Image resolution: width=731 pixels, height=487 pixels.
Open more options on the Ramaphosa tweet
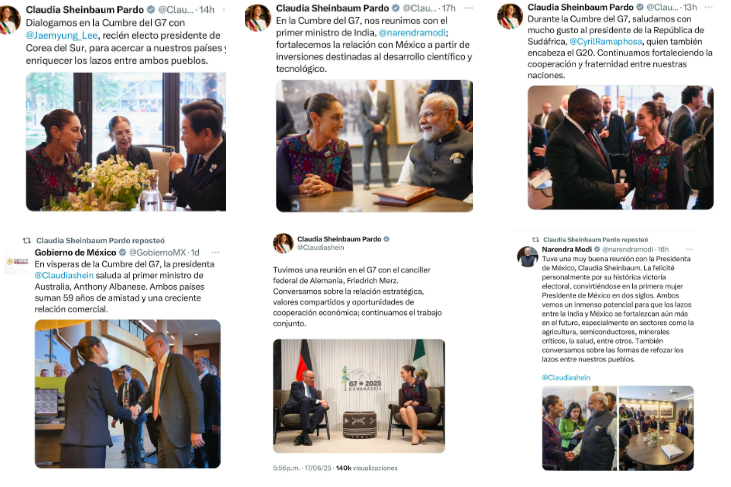pyautogui.click(x=709, y=7)
